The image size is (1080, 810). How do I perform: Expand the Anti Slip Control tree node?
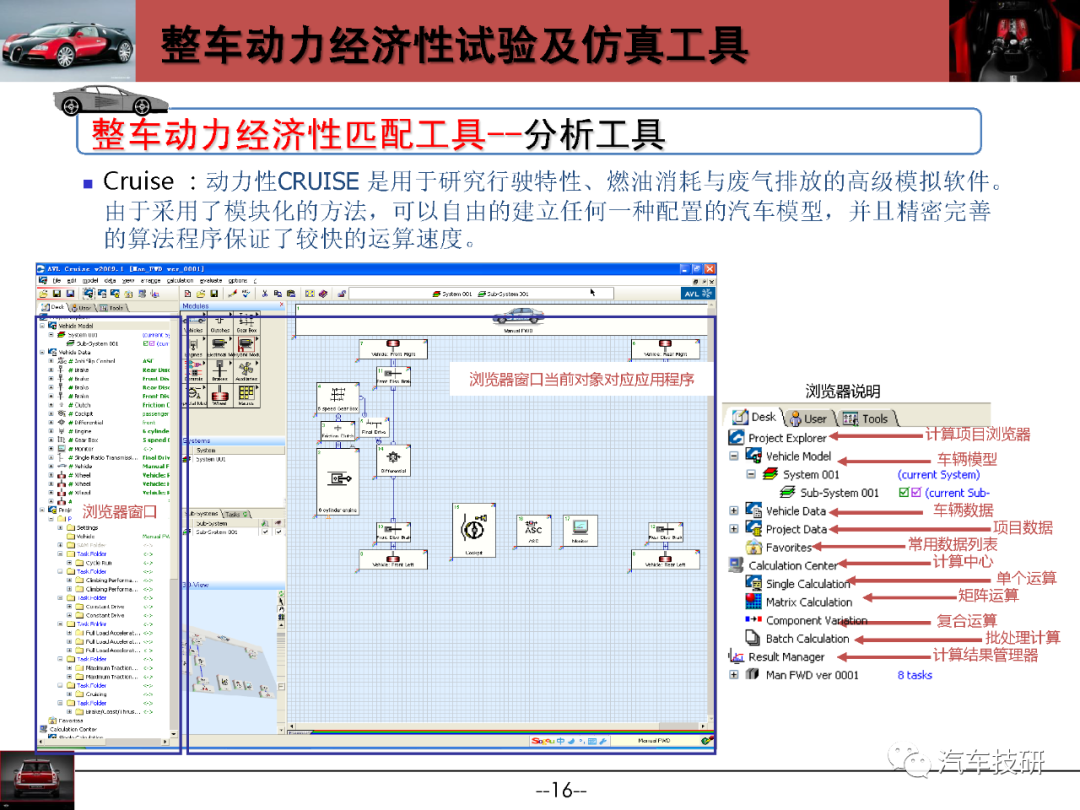pyautogui.click(x=50, y=360)
